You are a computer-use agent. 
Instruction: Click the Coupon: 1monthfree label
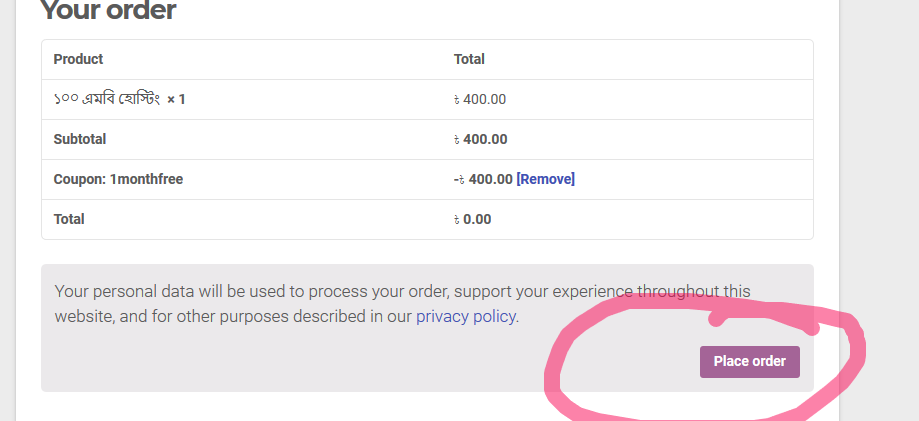click(x=118, y=179)
